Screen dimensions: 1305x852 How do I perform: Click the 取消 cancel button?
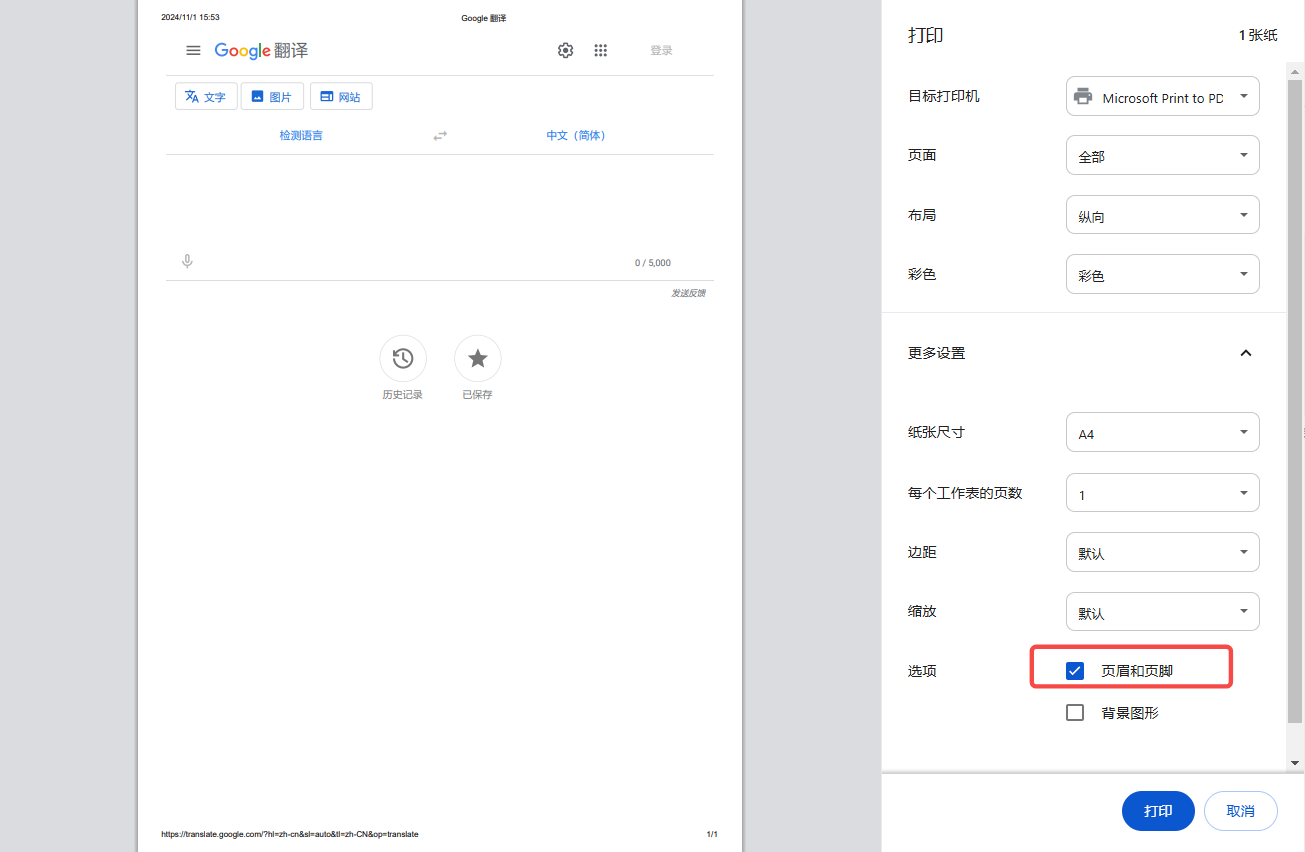click(1241, 811)
